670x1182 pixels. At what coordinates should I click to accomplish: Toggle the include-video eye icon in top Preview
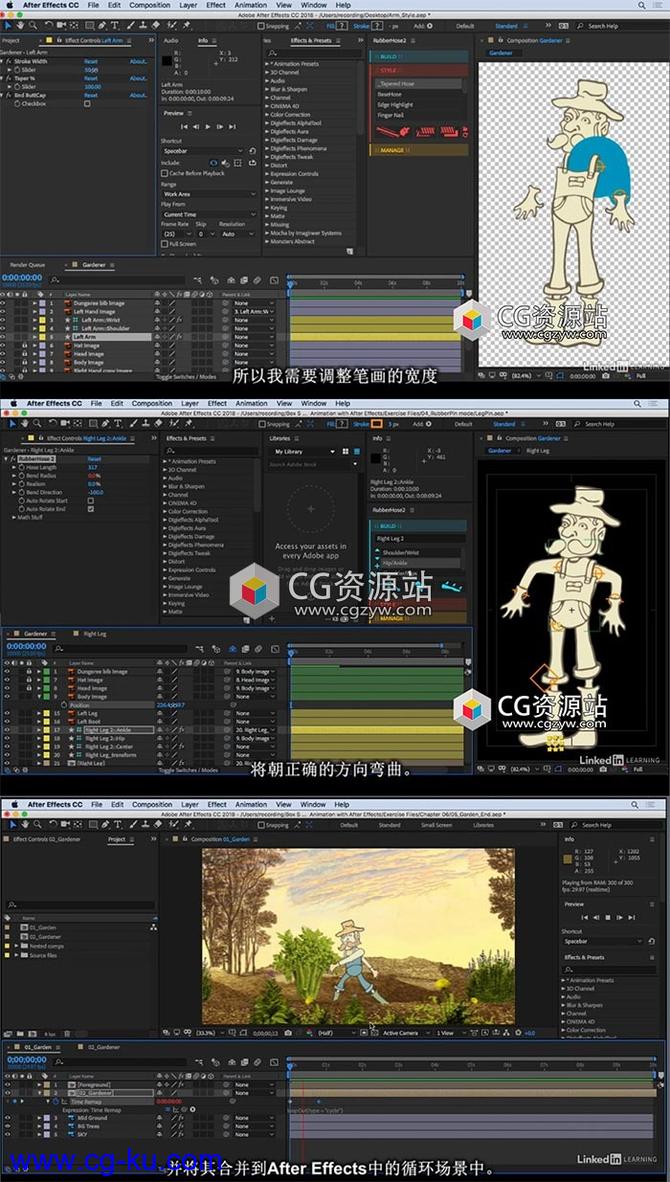point(214,162)
